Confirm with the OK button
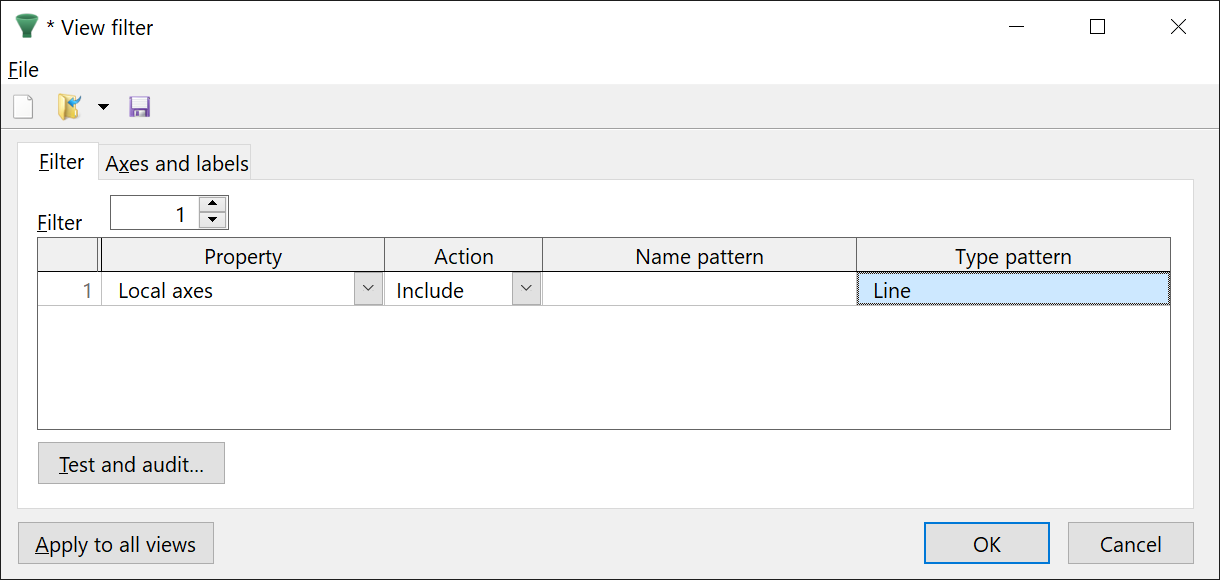1220x580 pixels. (986, 544)
